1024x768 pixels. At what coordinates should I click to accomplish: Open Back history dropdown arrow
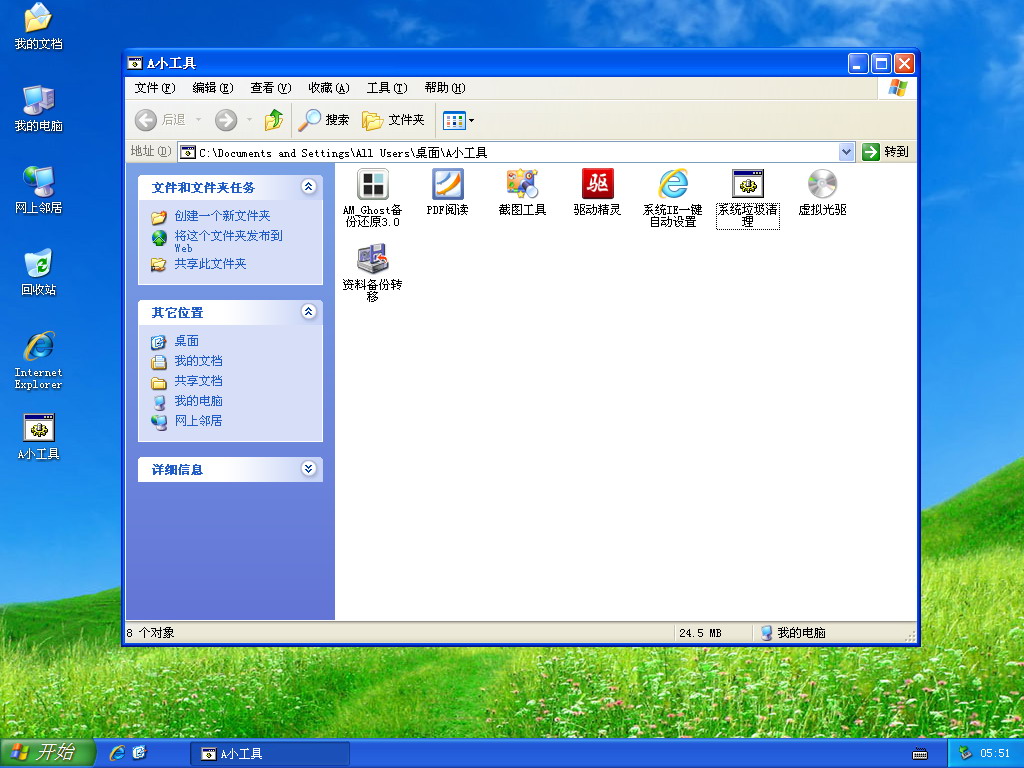[x=199, y=120]
